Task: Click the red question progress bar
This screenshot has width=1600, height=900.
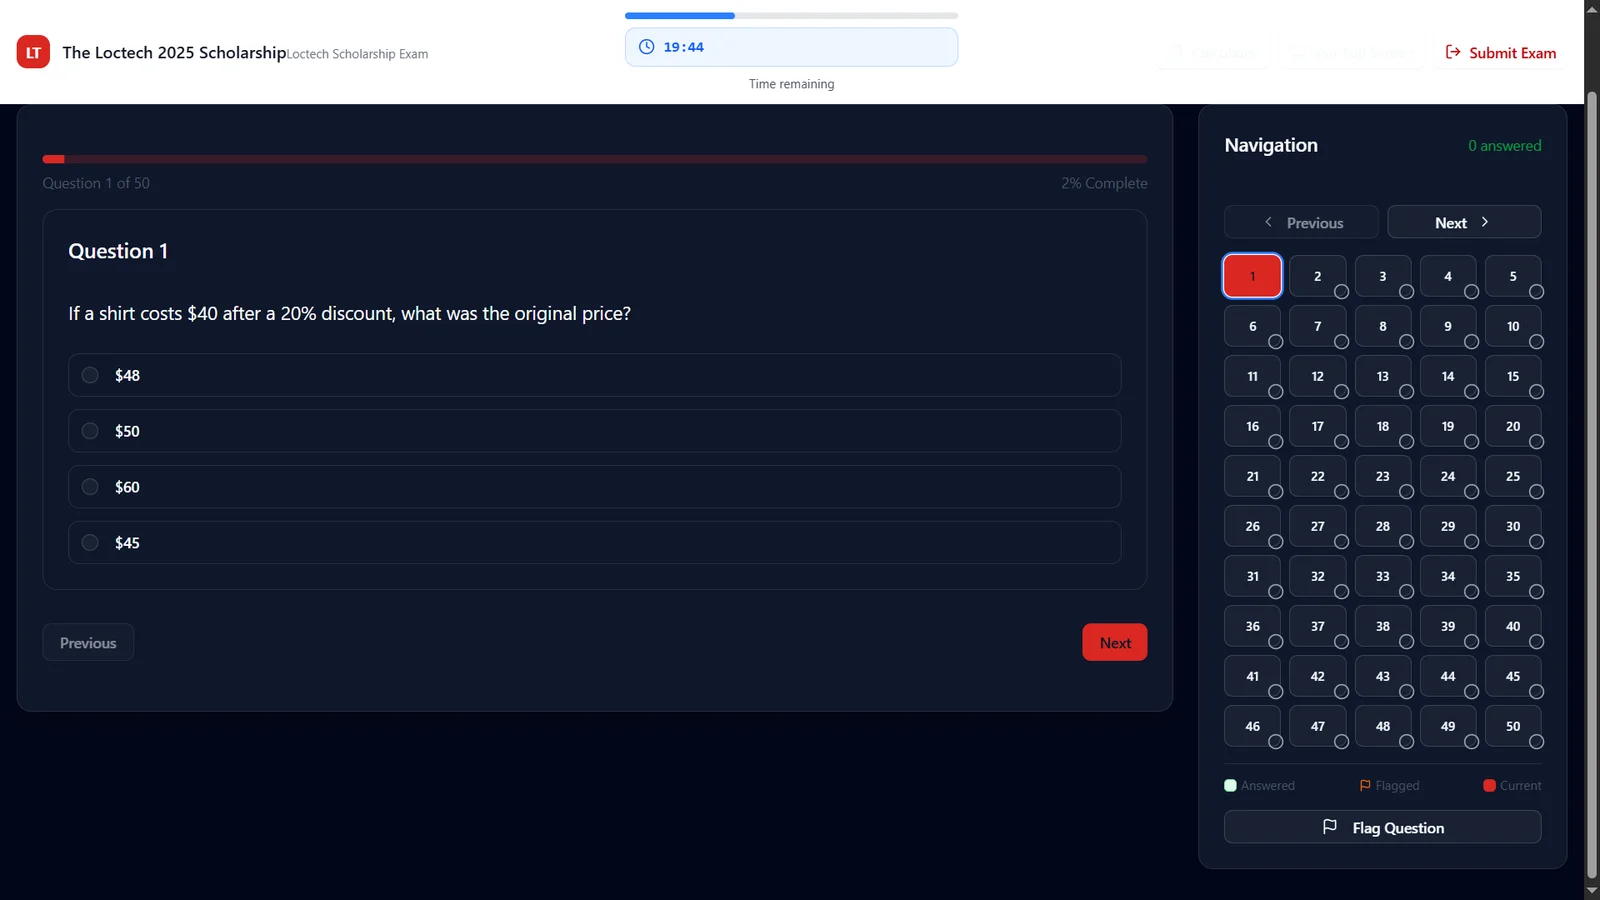Action: click(595, 159)
